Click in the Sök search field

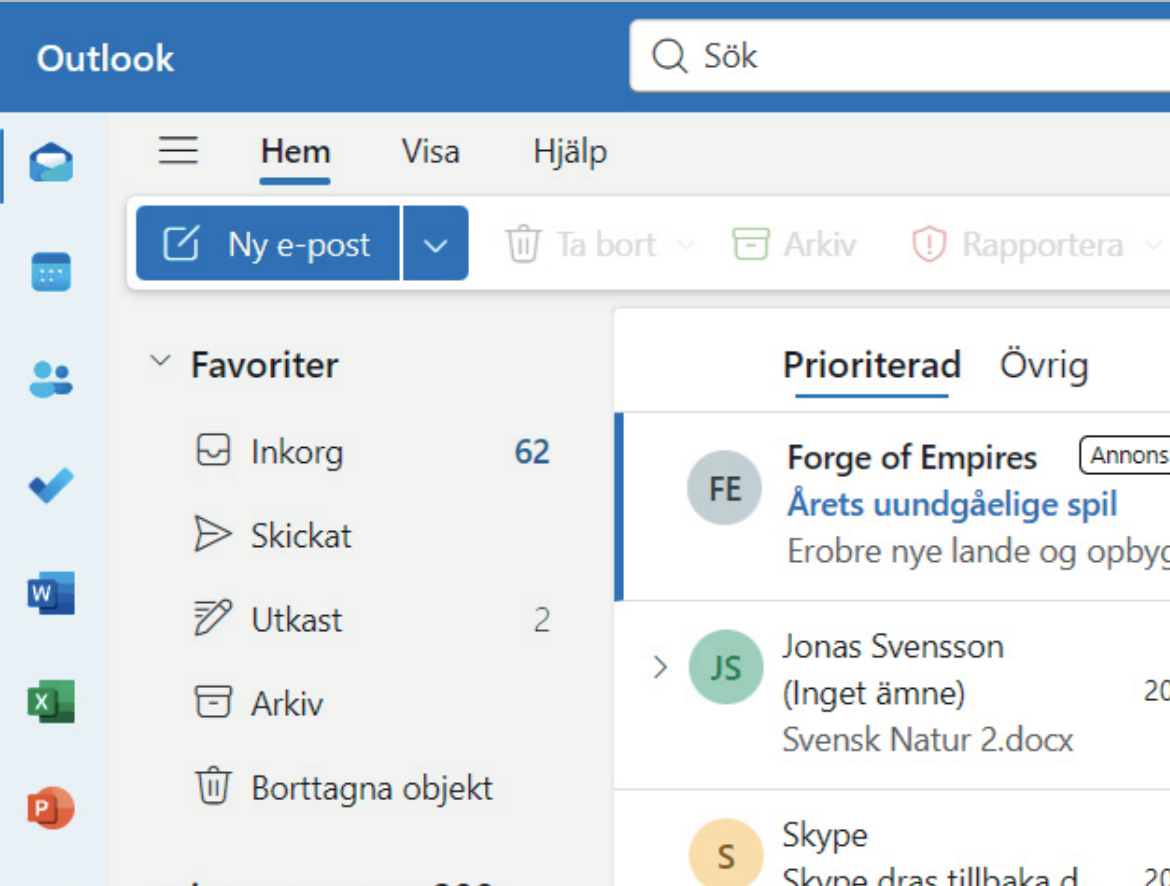pyautogui.click(x=900, y=56)
